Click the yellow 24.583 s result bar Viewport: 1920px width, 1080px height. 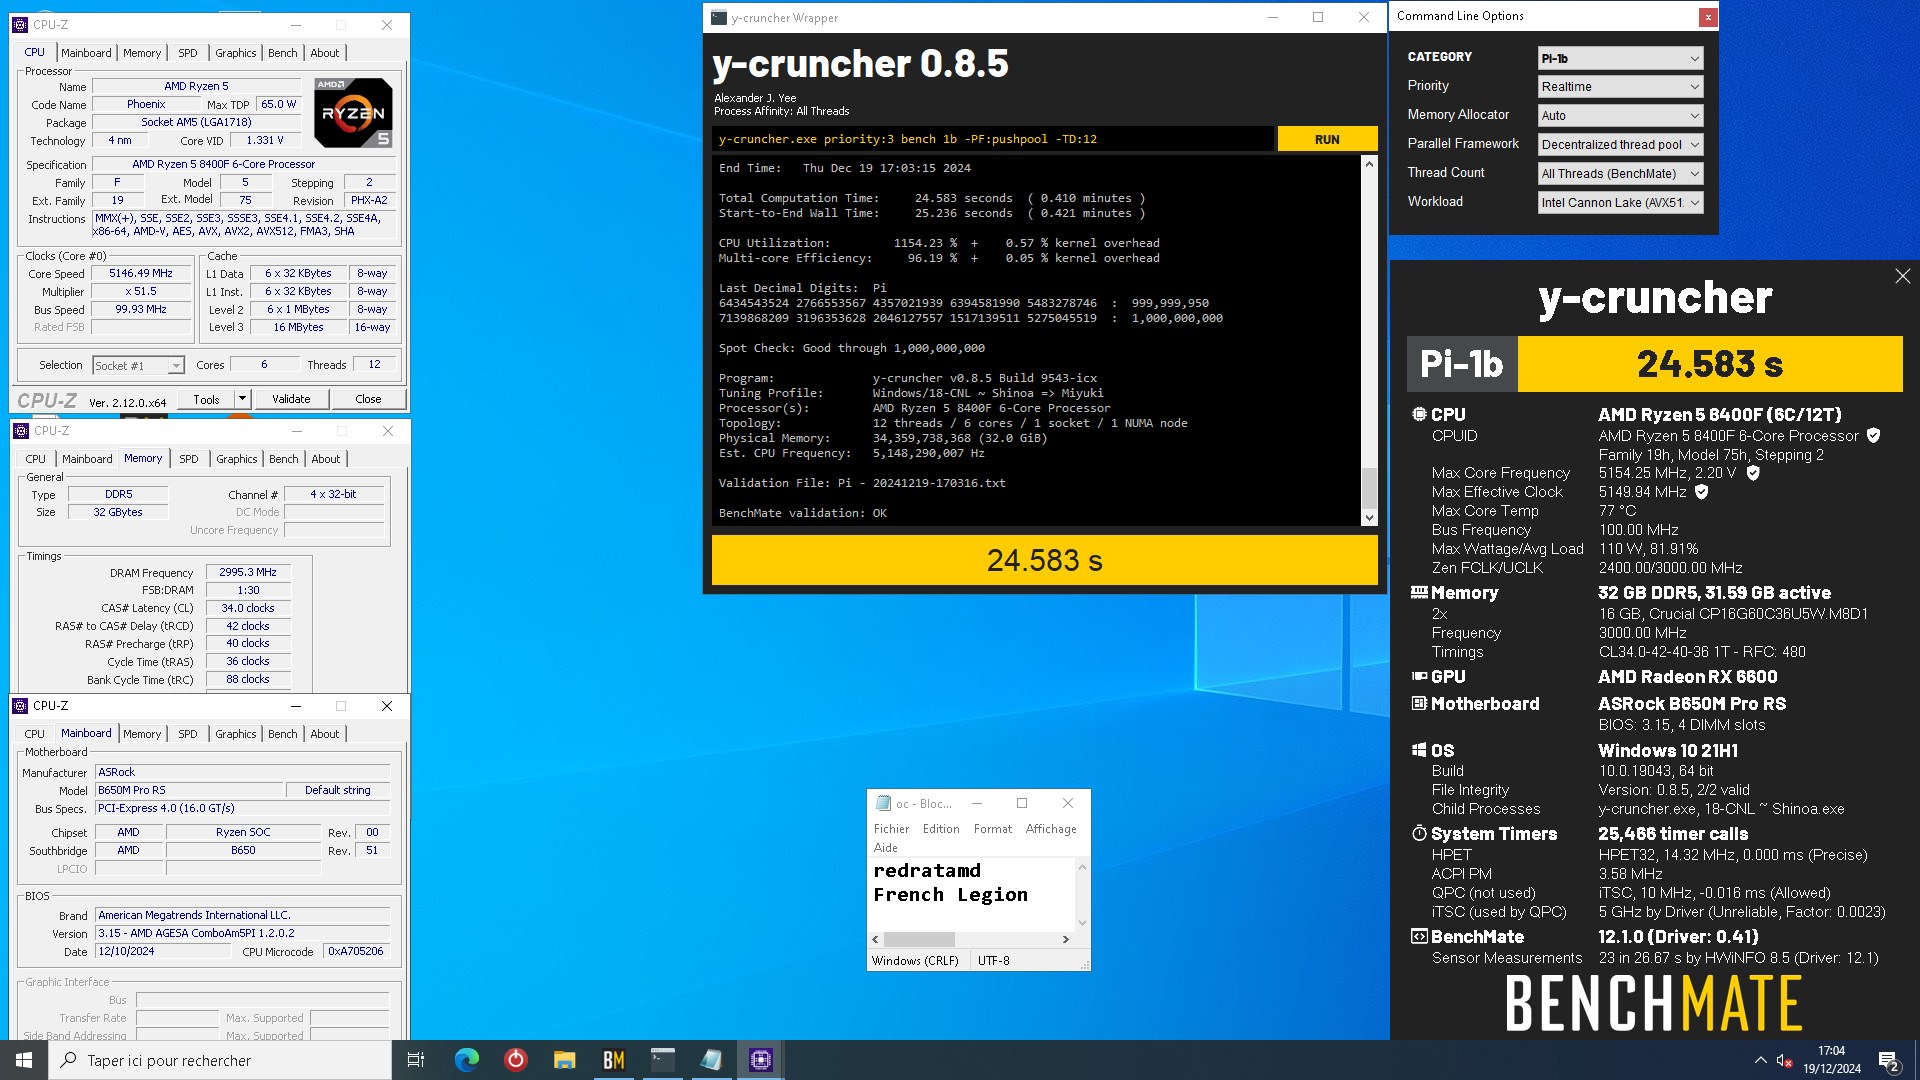(1044, 560)
